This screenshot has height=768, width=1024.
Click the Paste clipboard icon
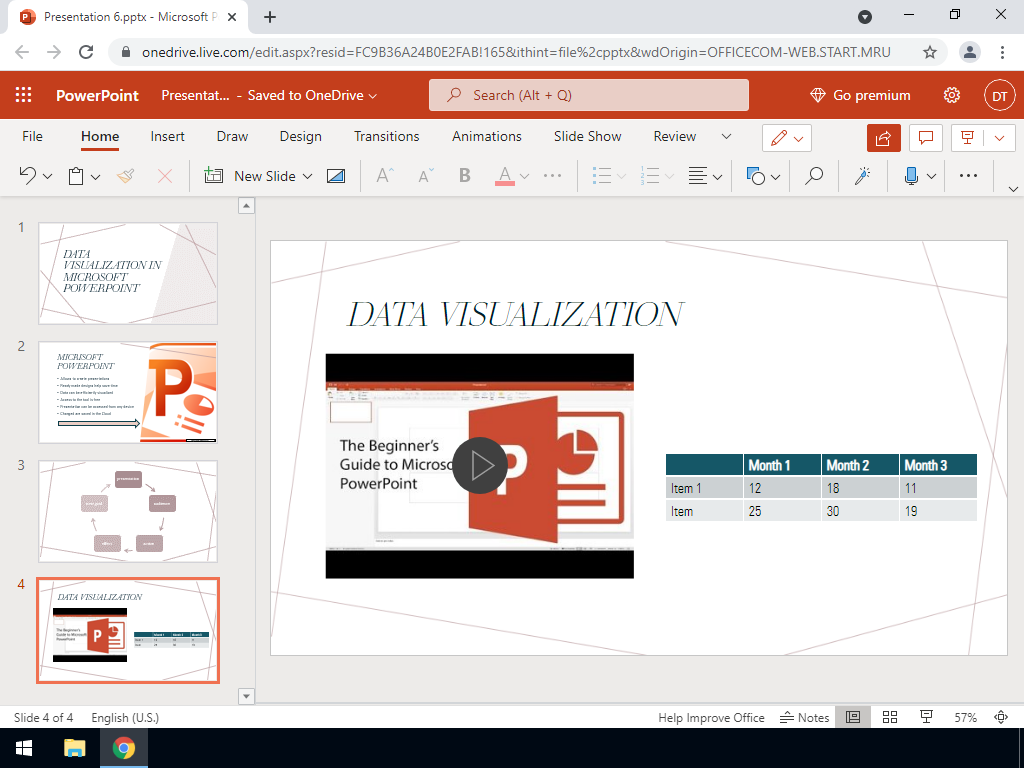click(76, 176)
